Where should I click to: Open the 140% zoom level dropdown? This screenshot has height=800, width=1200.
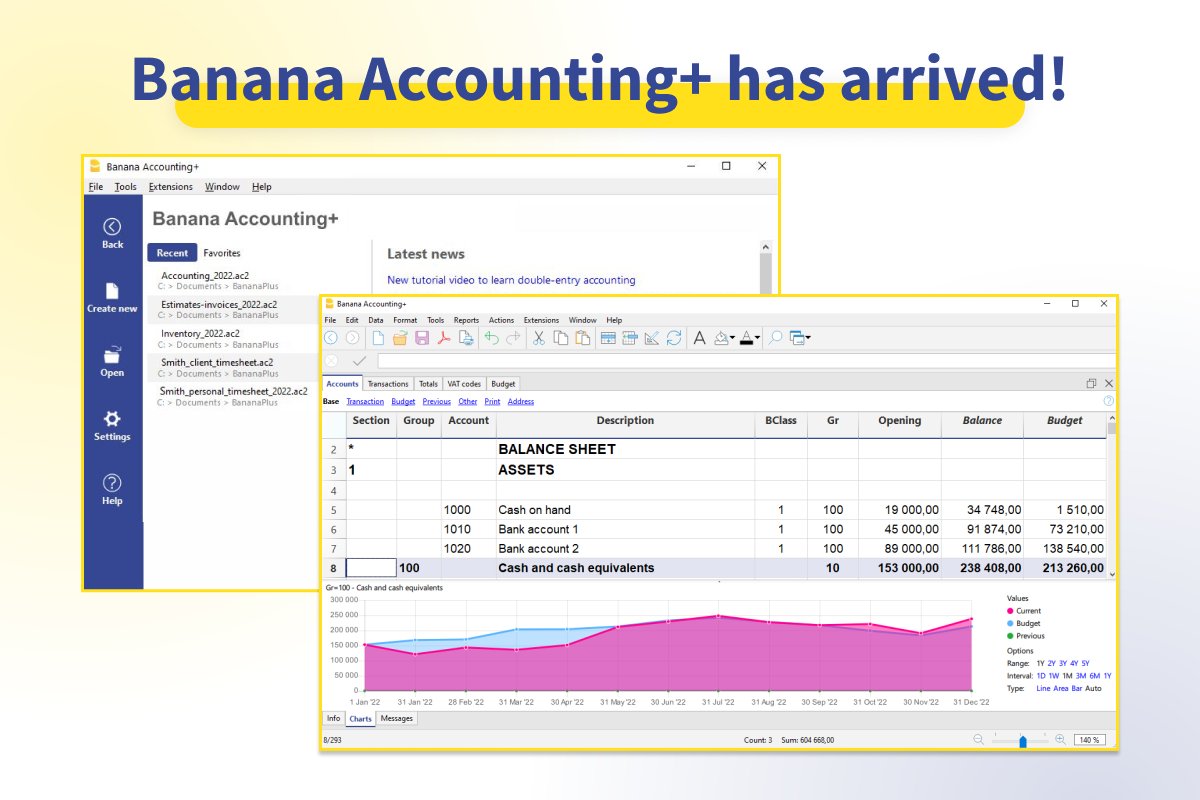pyautogui.click(x=1088, y=740)
